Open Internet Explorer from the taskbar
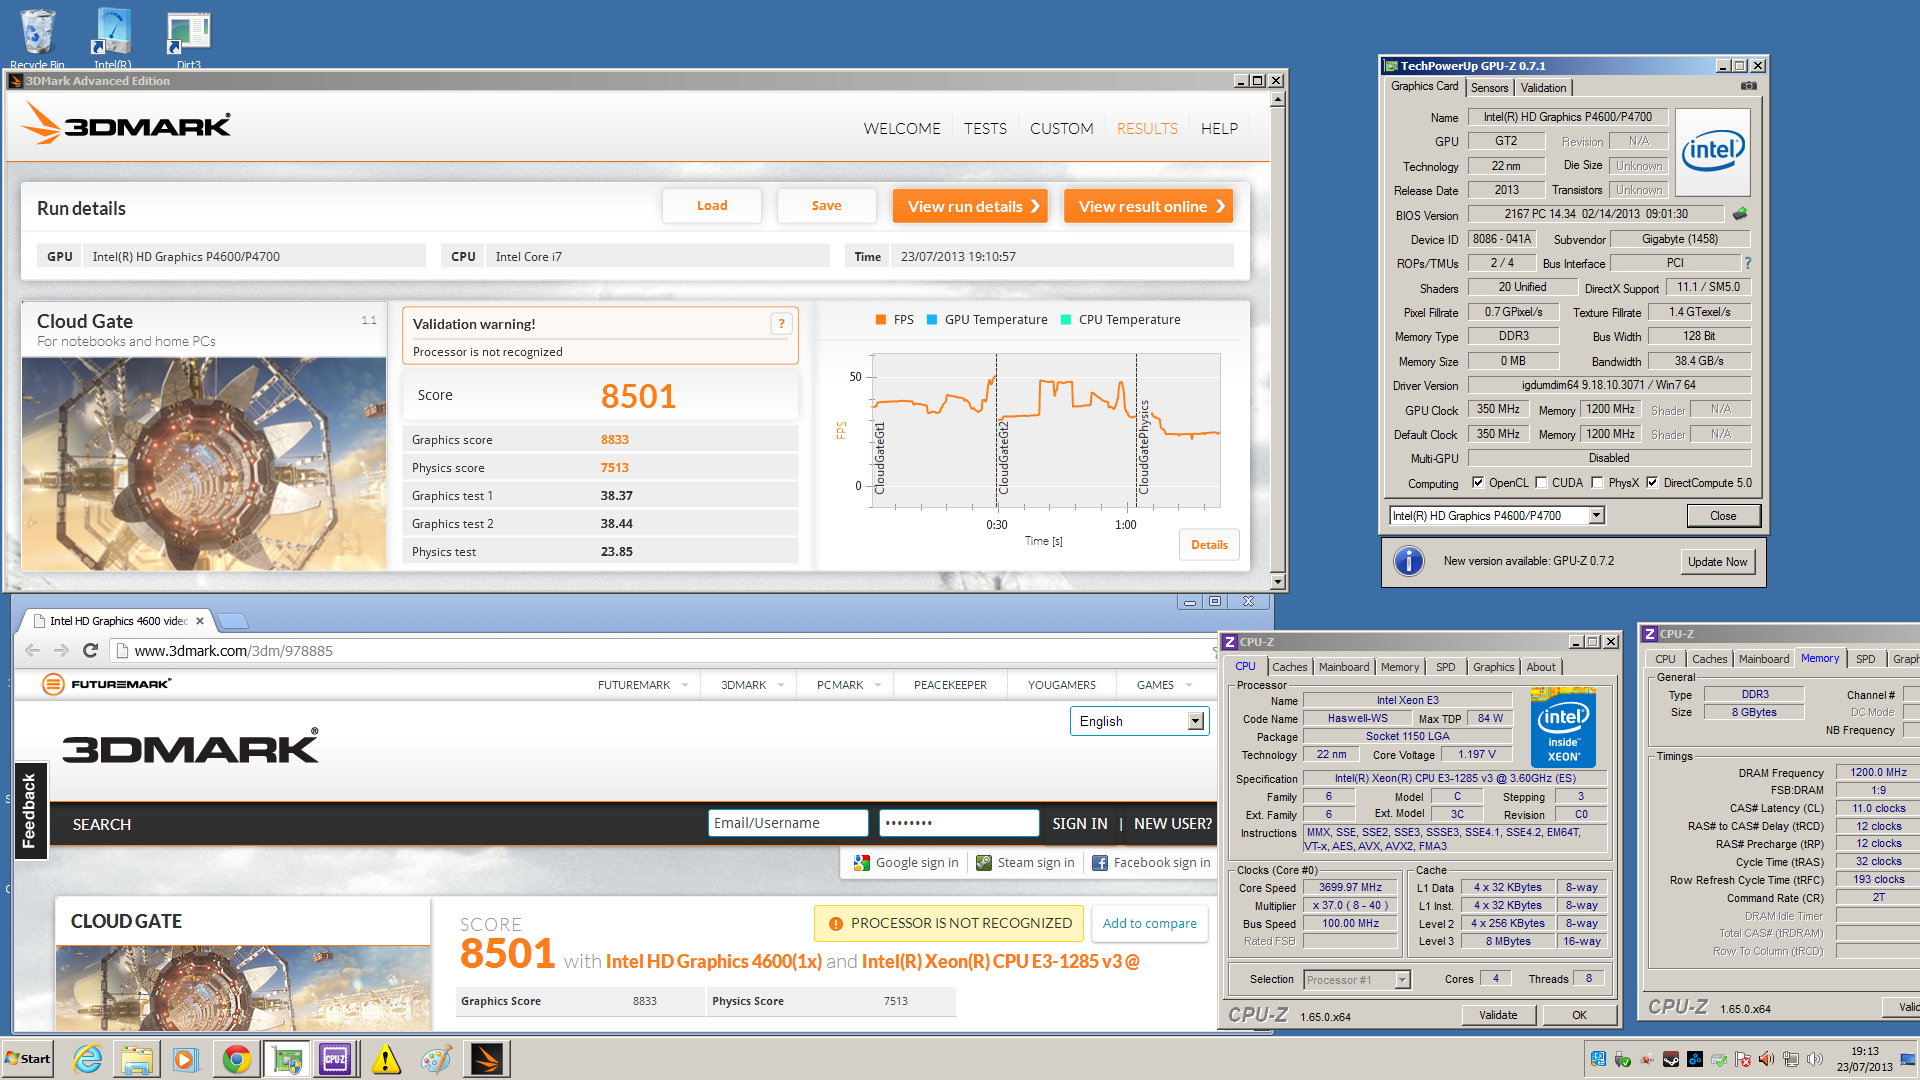The width and height of the screenshot is (1920, 1080). [x=88, y=1059]
